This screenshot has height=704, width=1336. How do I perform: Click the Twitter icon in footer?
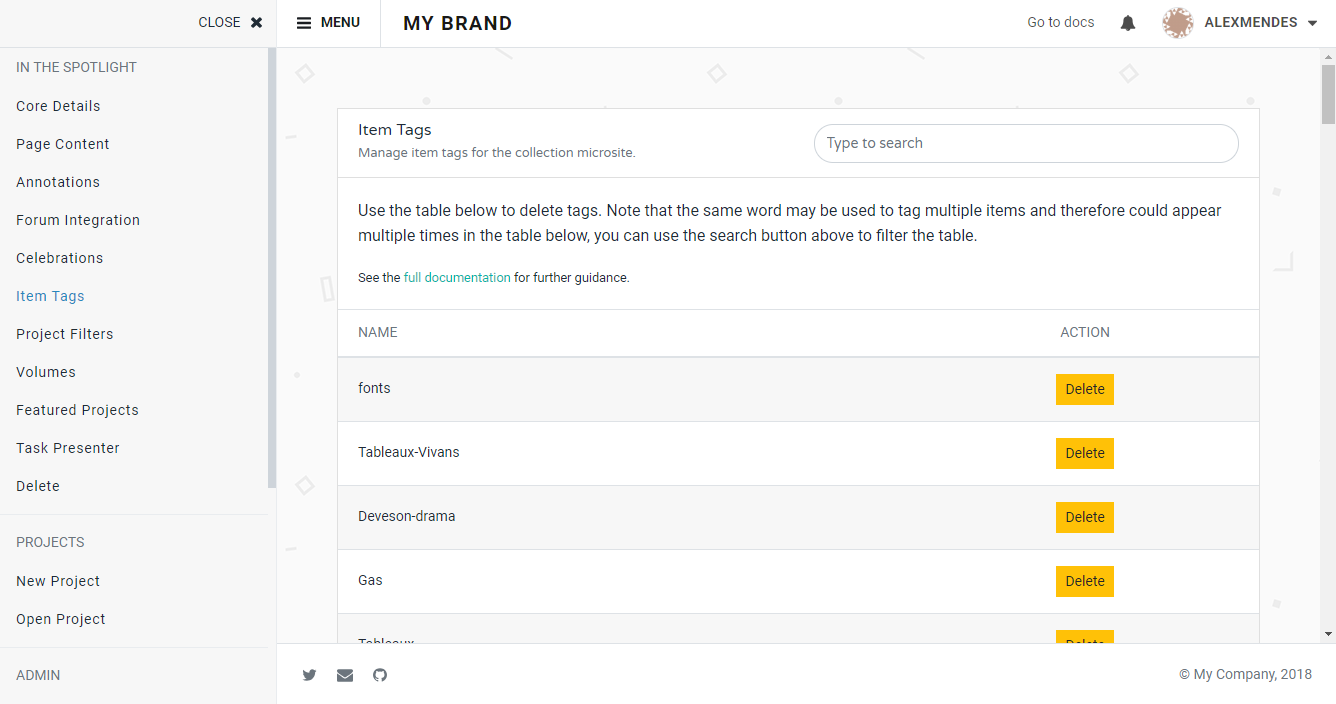[309, 674]
